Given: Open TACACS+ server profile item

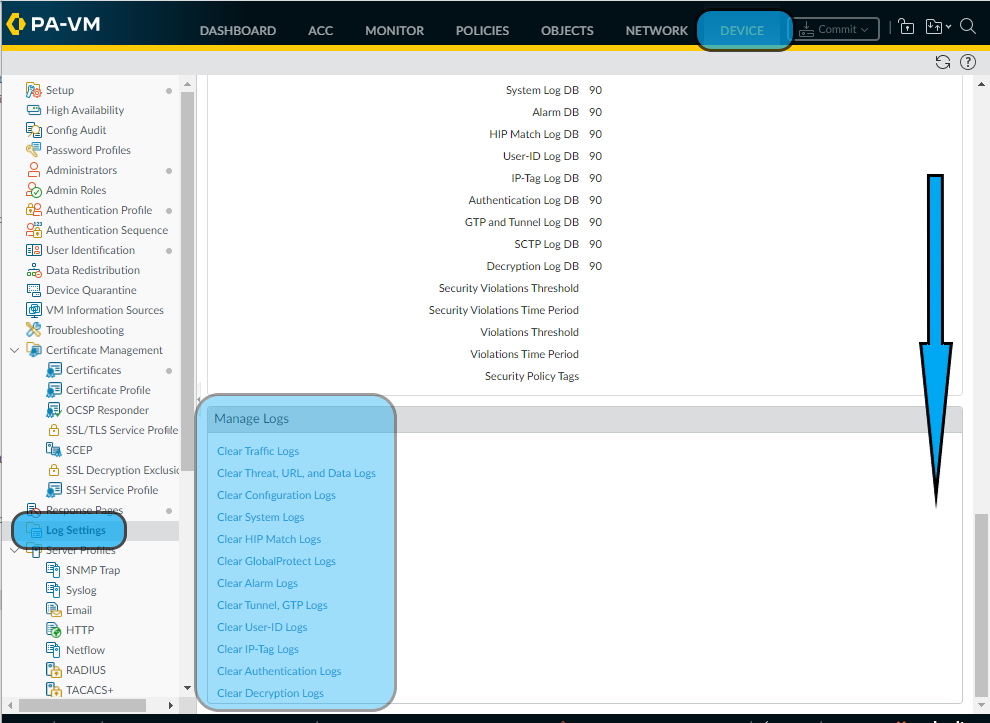Looking at the screenshot, I should click(x=90, y=690).
